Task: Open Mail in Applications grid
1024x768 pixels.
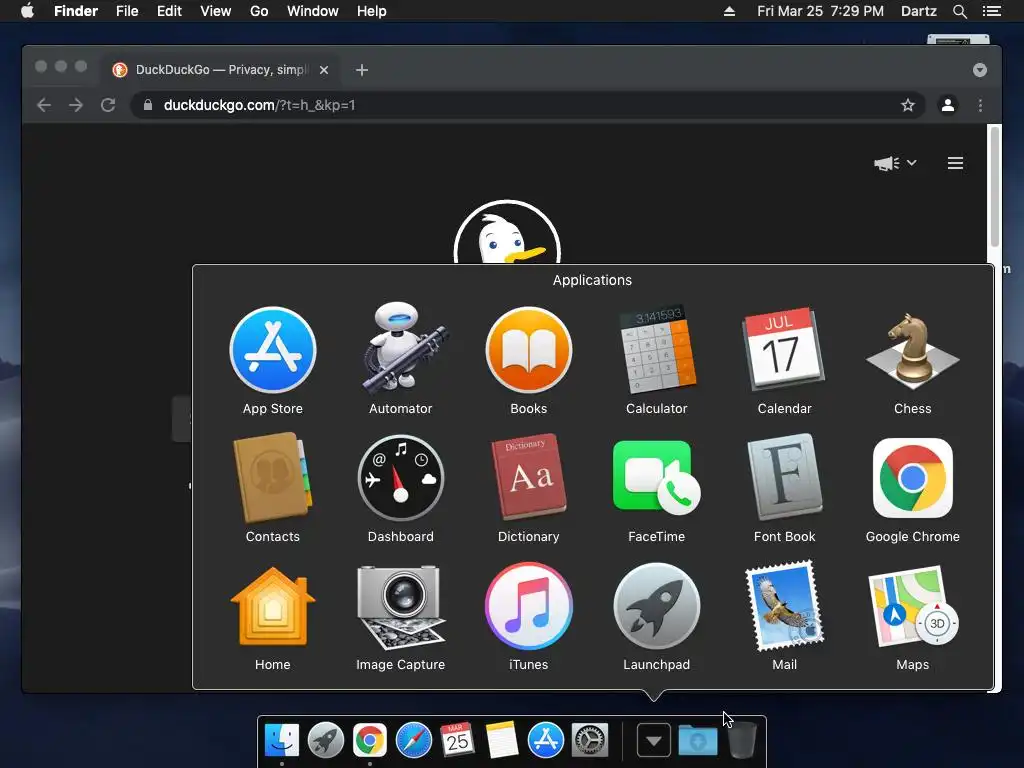Action: click(x=784, y=605)
